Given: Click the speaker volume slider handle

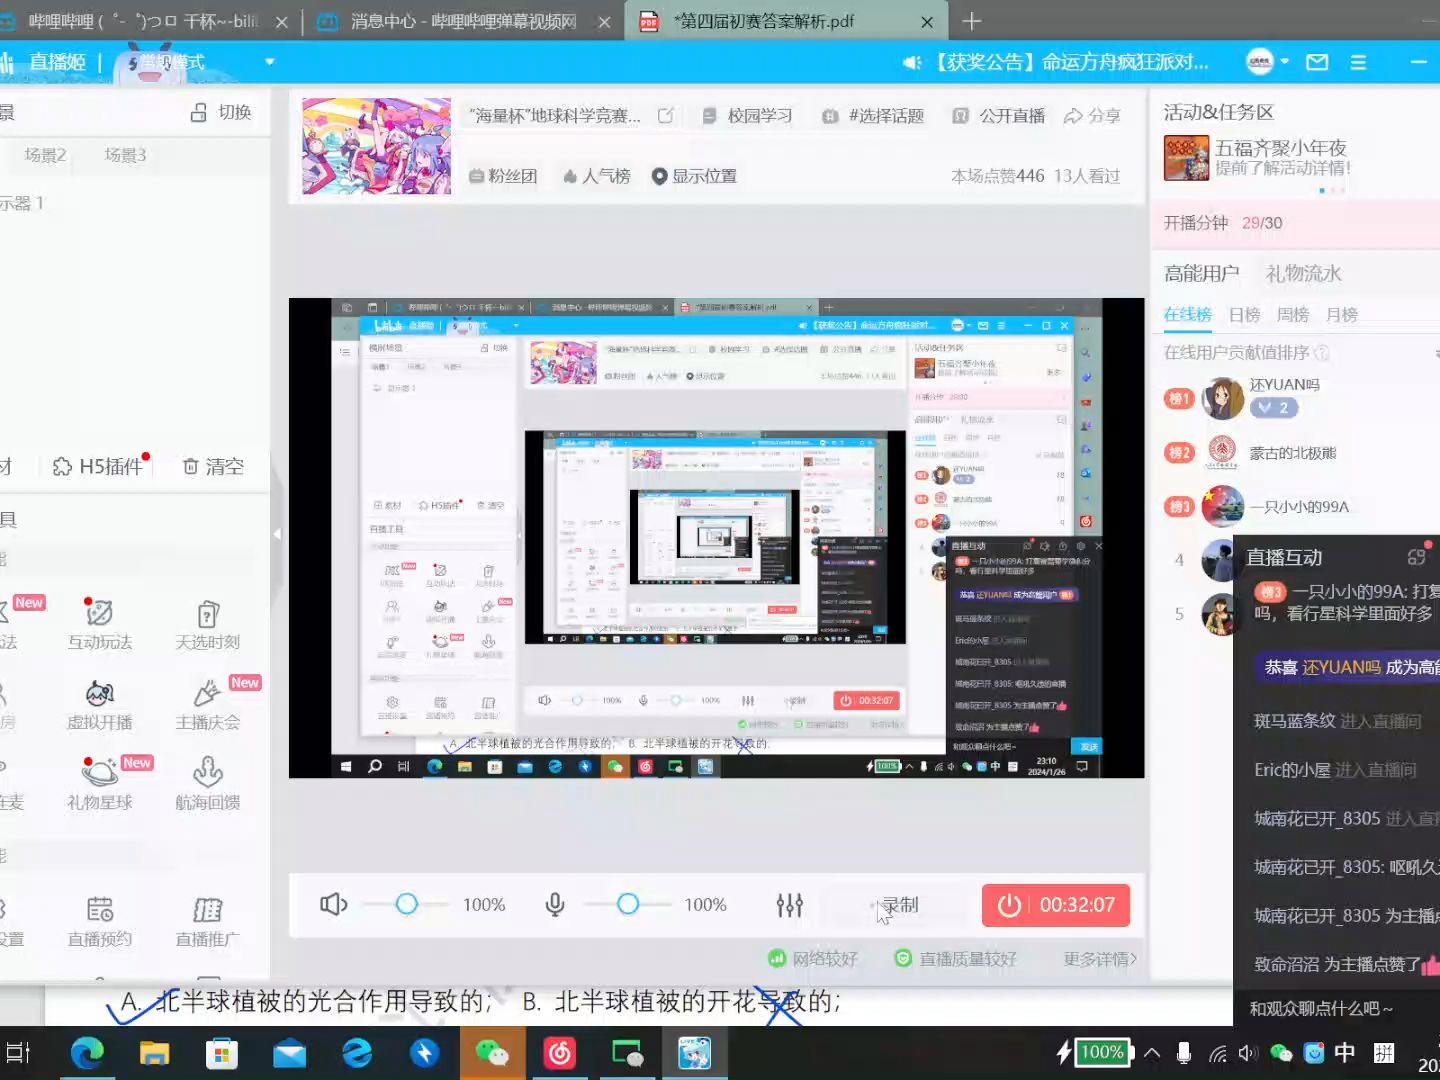Looking at the screenshot, I should [407, 904].
